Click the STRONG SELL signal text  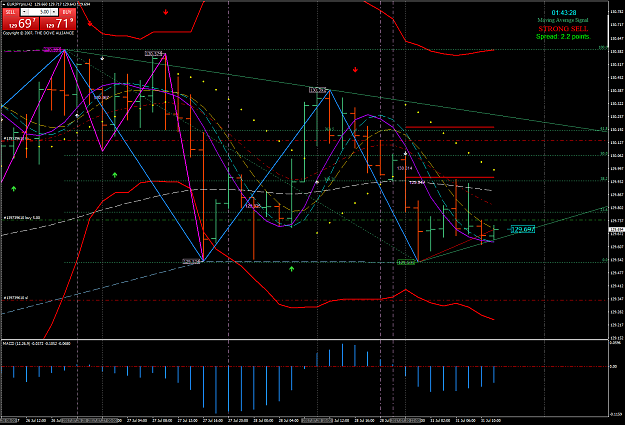point(563,29)
